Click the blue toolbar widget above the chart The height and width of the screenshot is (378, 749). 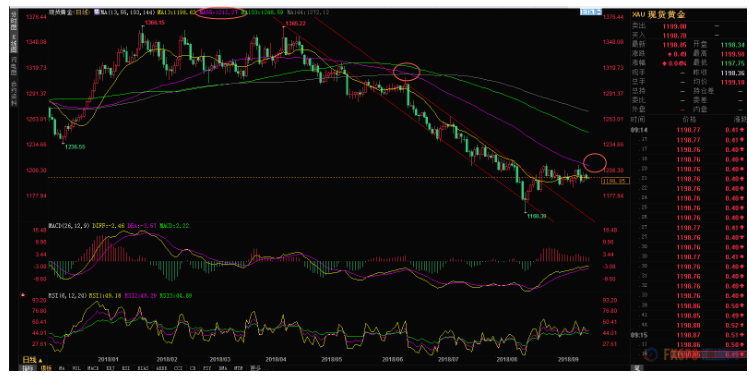pos(591,11)
